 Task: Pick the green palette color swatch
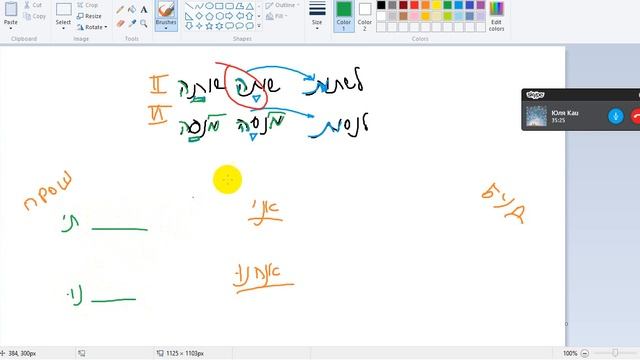(x=447, y=5)
